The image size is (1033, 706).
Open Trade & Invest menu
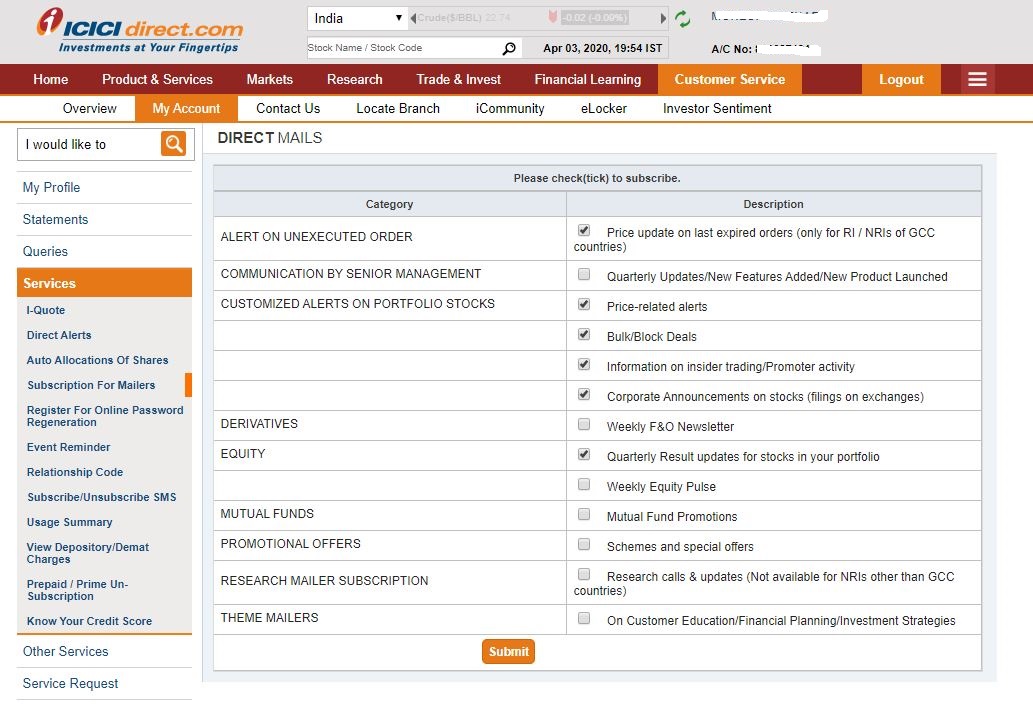tap(459, 79)
